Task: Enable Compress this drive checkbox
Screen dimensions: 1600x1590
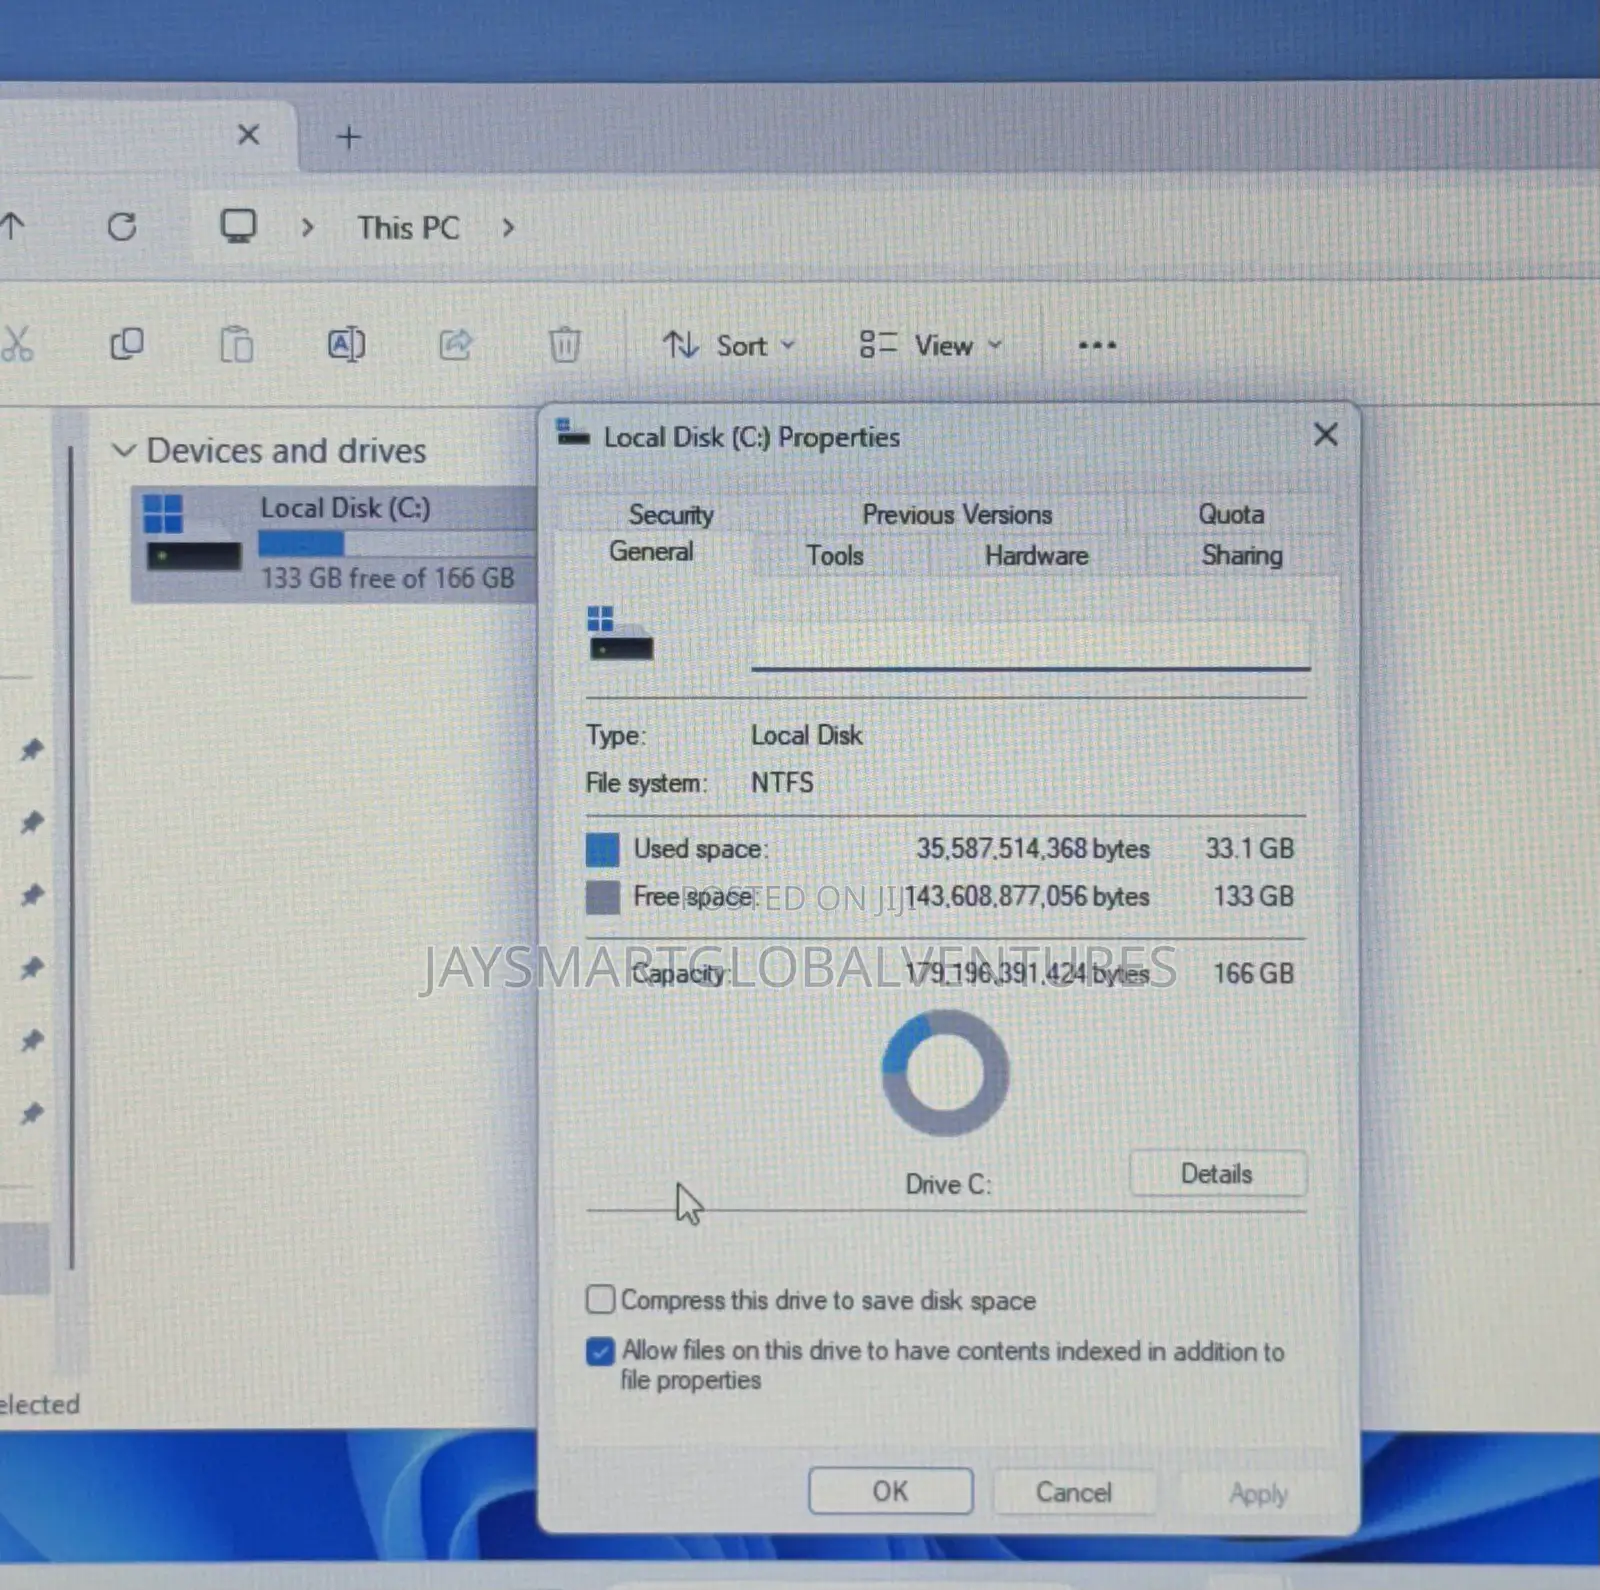Action: [600, 1299]
